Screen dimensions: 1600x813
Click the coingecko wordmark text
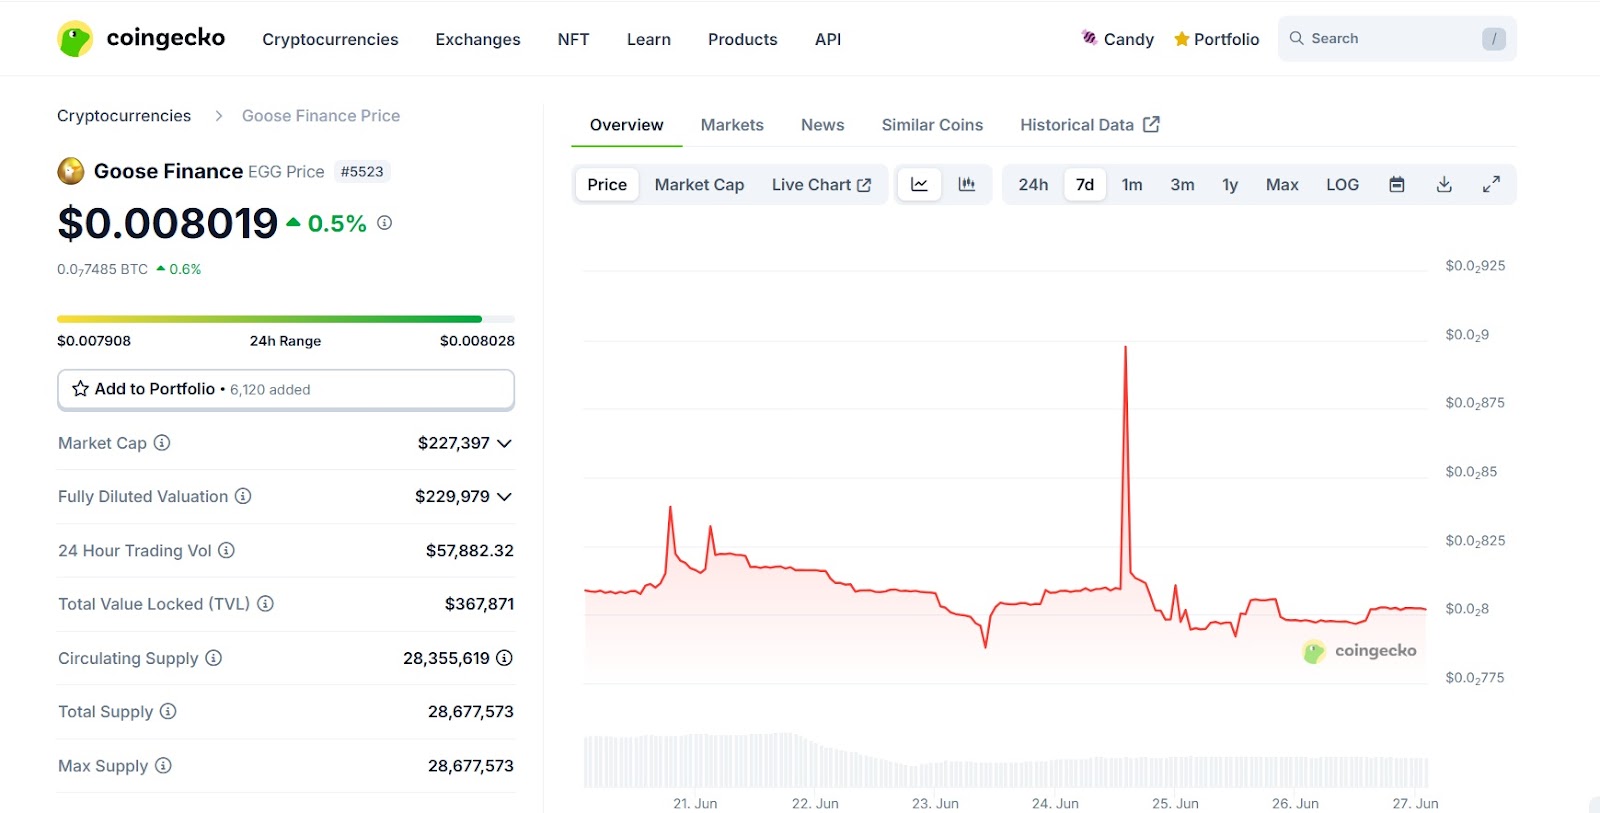click(166, 38)
